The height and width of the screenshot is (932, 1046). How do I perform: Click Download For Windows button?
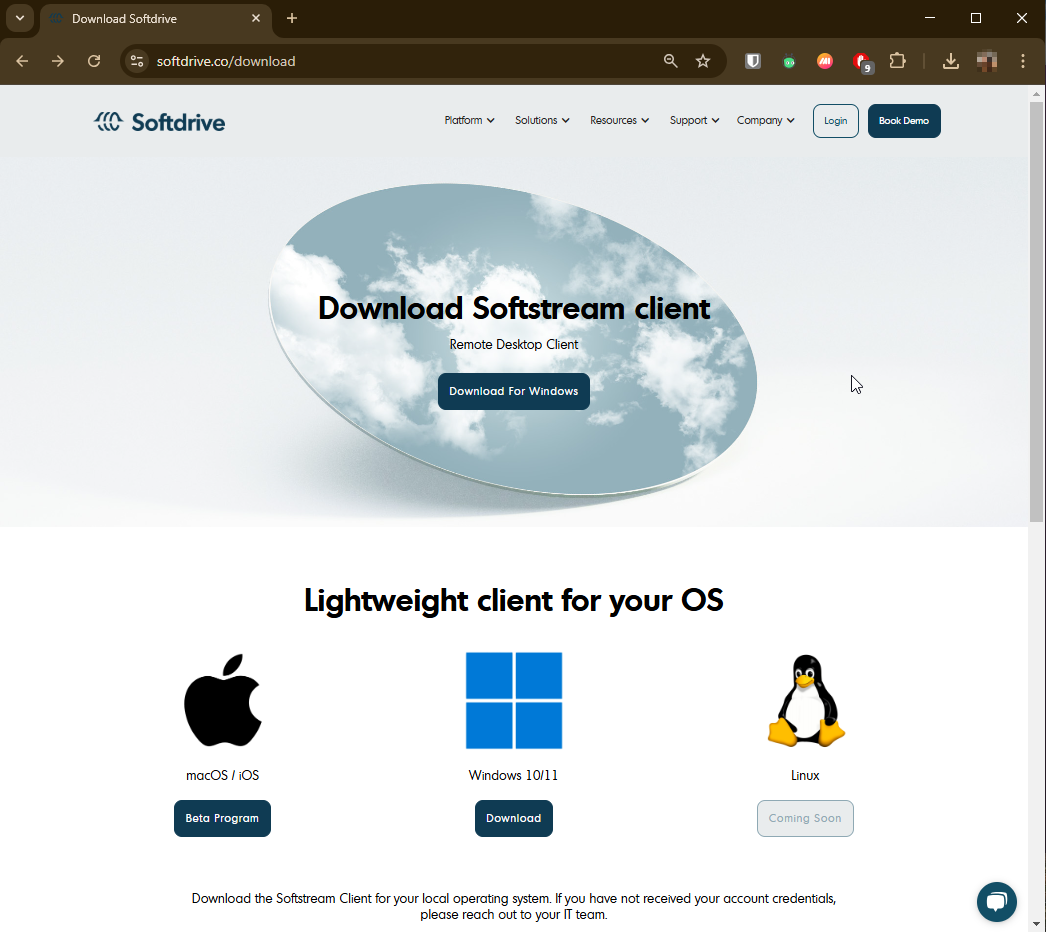click(514, 391)
